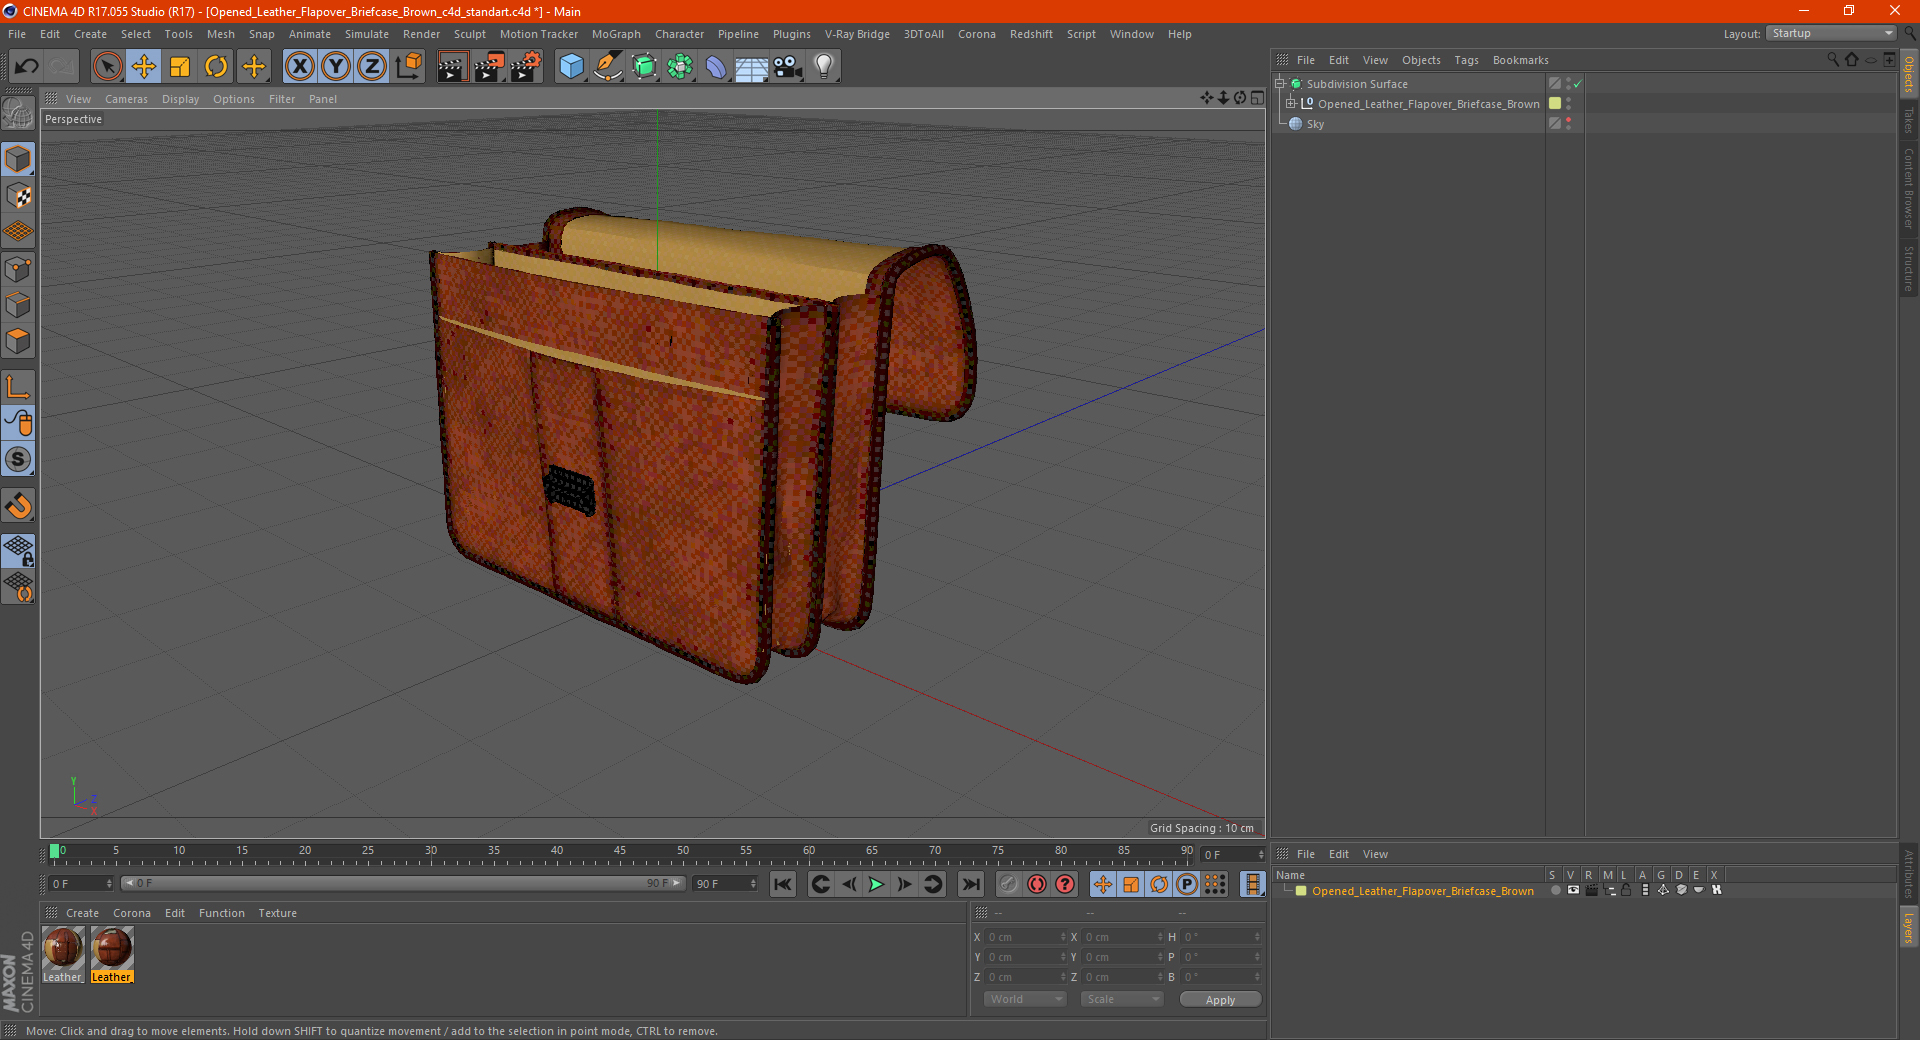Add a Cube primitive object
The image size is (1920, 1040).
[571, 67]
